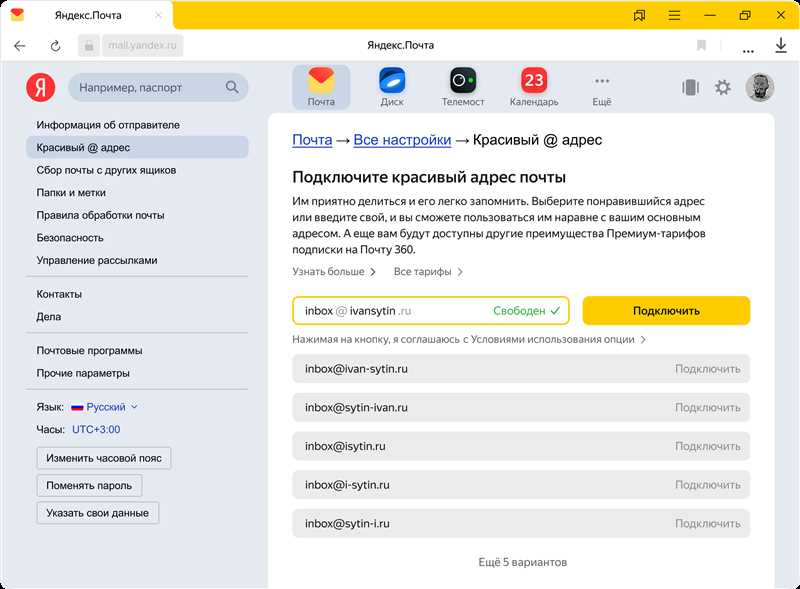Open the layout panels icon beside gear
Image resolution: width=800 pixels, height=589 pixels.
[690, 87]
